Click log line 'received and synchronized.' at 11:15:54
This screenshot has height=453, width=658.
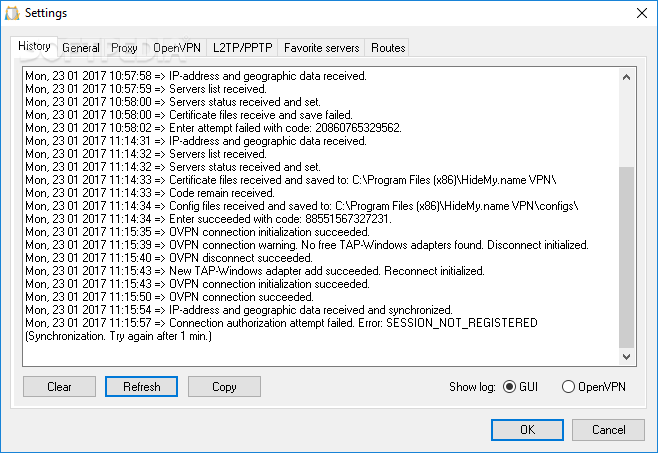239,310
